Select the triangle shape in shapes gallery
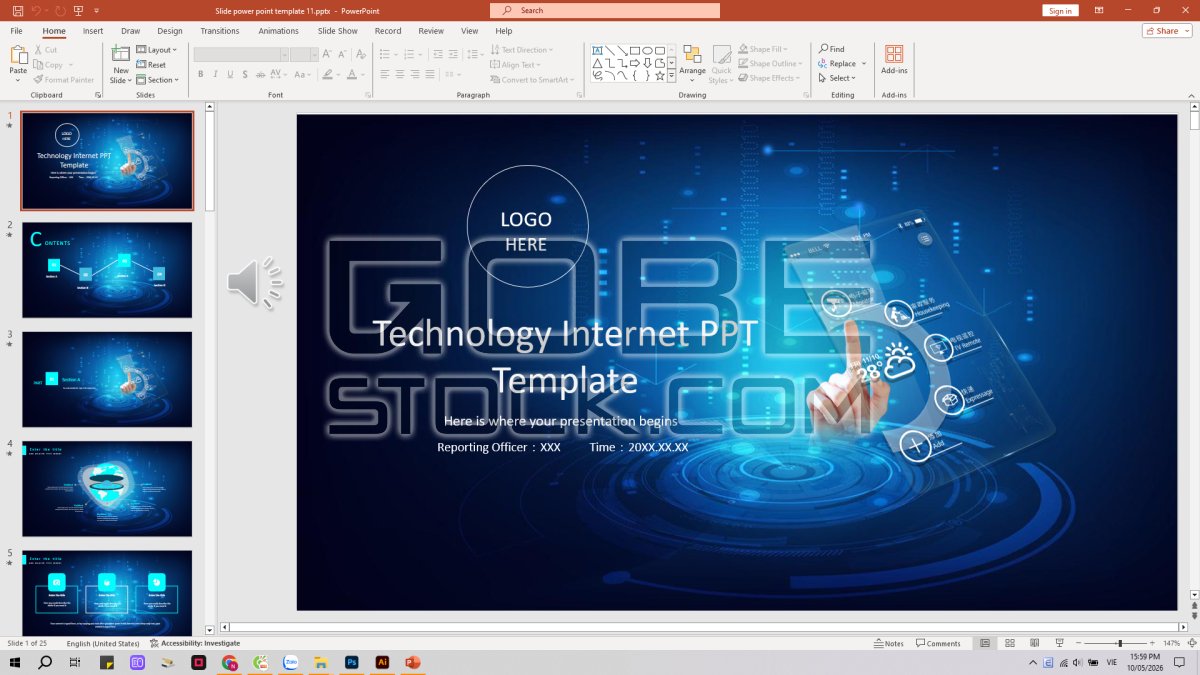 click(x=597, y=63)
